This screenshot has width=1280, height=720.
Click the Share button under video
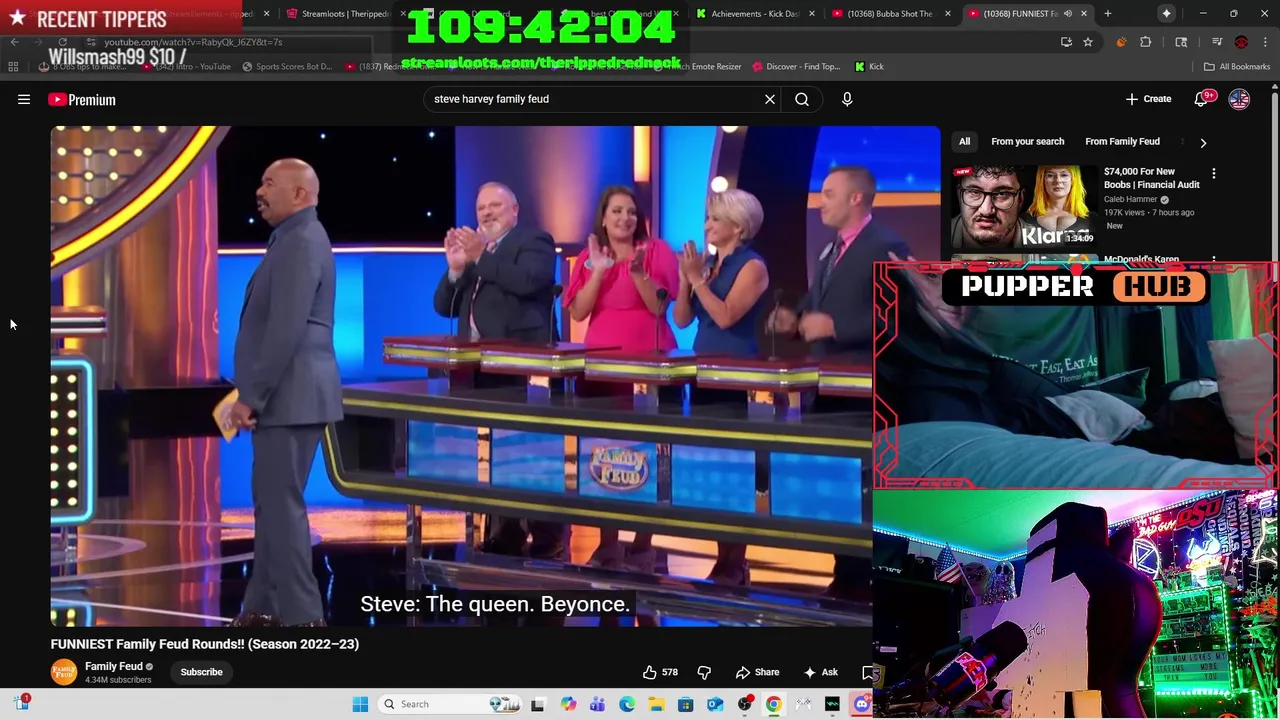[757, 672]
